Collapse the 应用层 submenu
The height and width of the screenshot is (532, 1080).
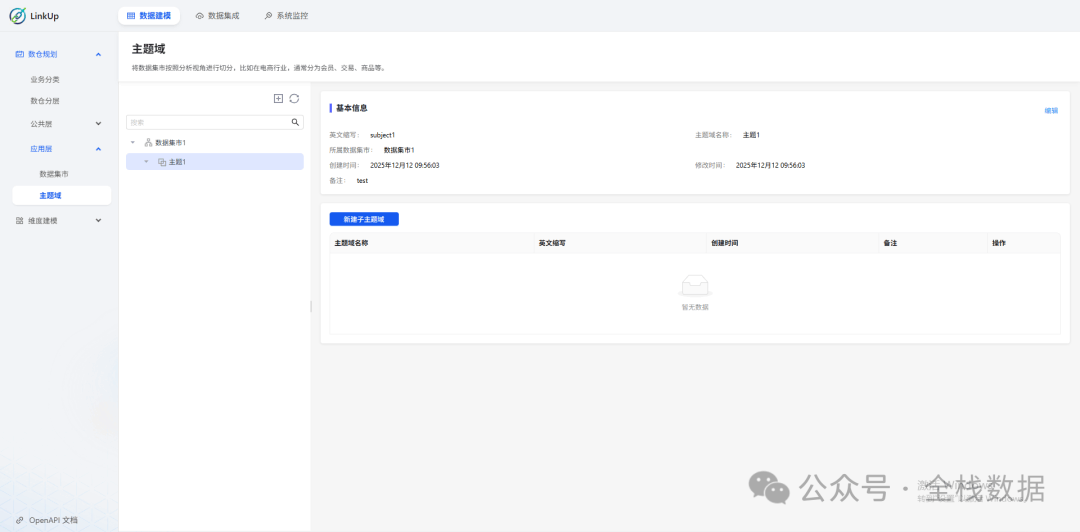click(98, 149)
